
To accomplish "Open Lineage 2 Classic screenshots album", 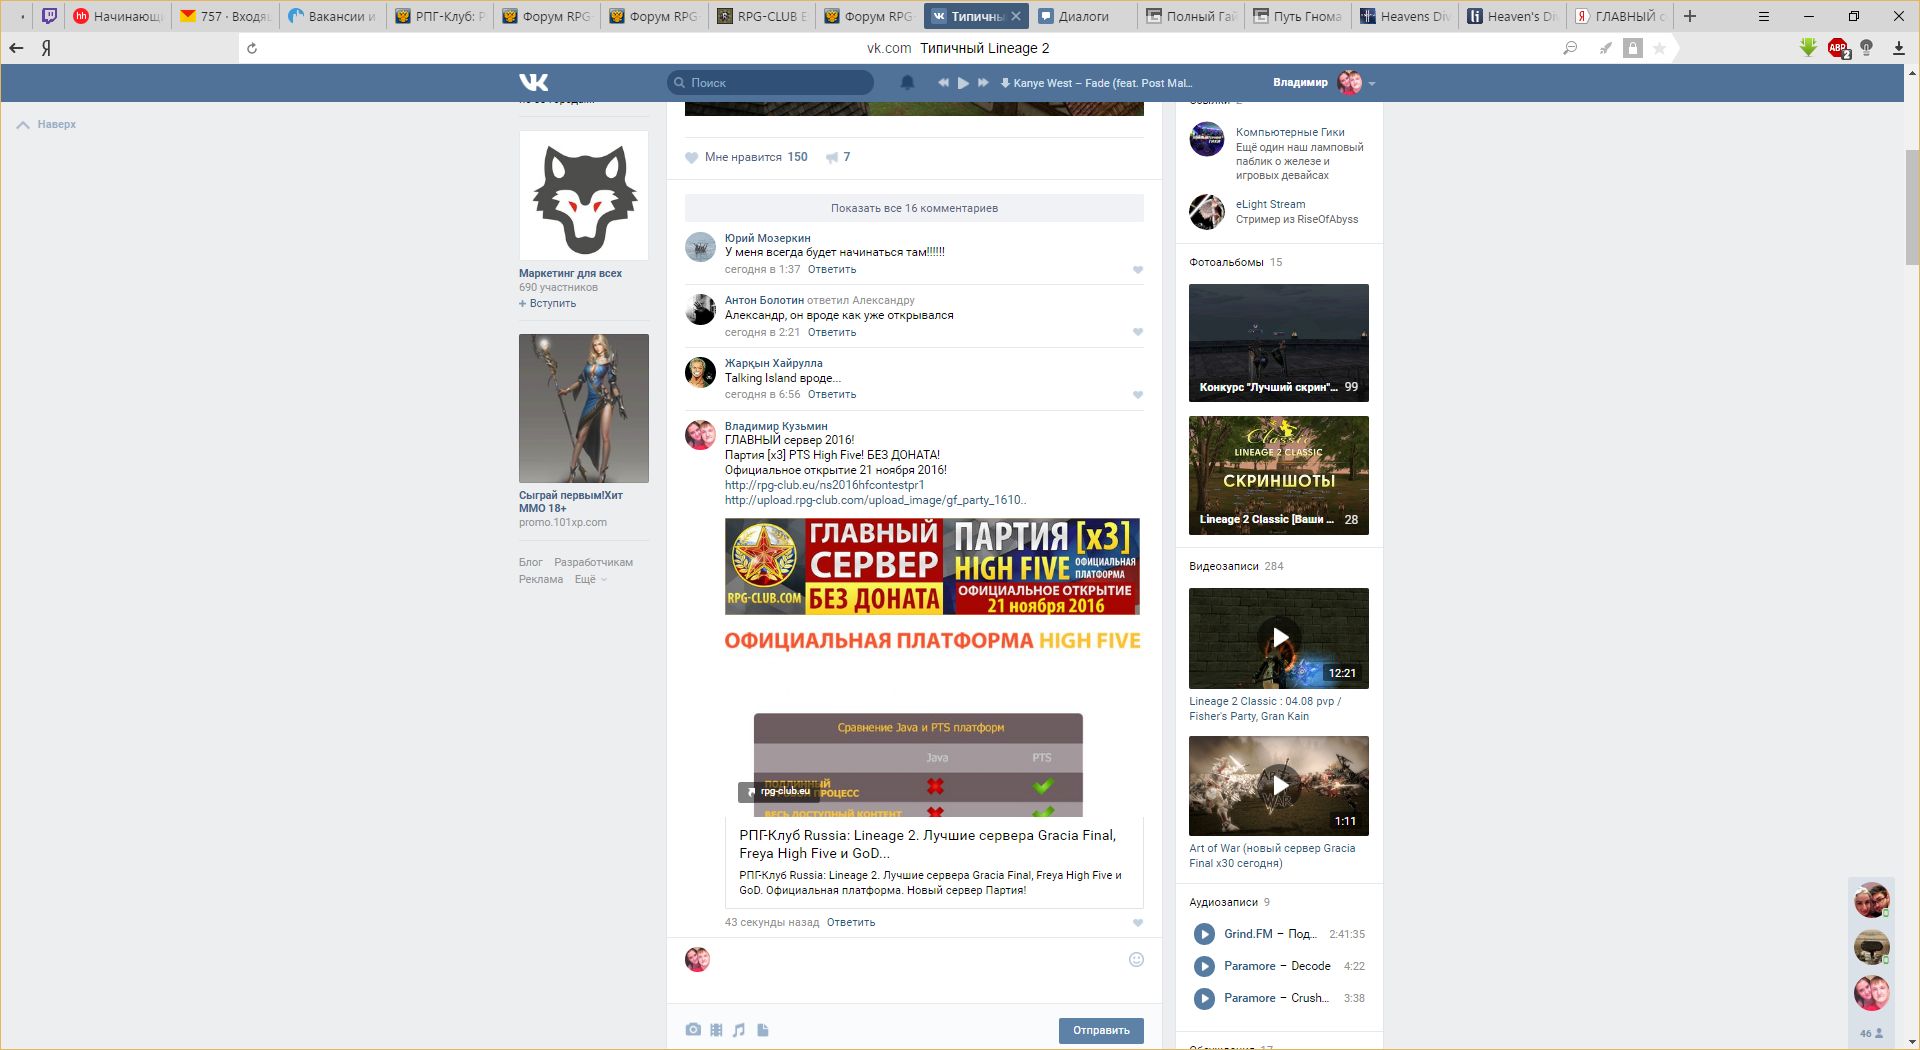I will tap(1279, 475).
